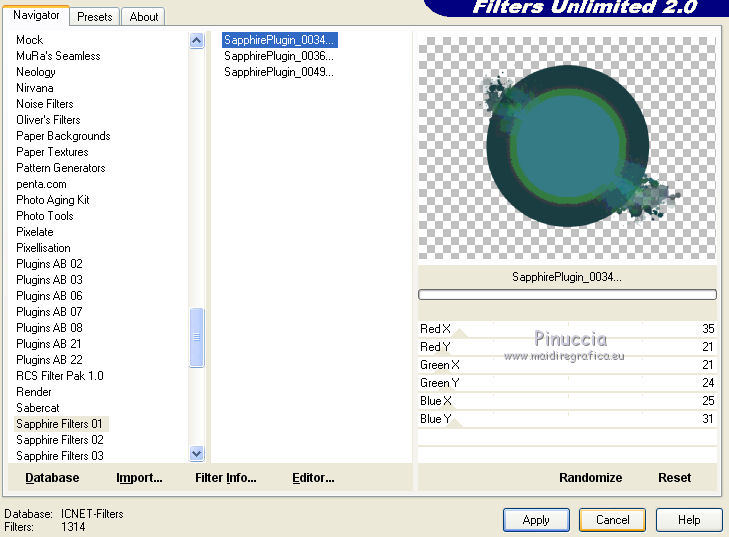Select the Pixellisation category
This screenshot has height=537, width=729.
pos(43,248)
